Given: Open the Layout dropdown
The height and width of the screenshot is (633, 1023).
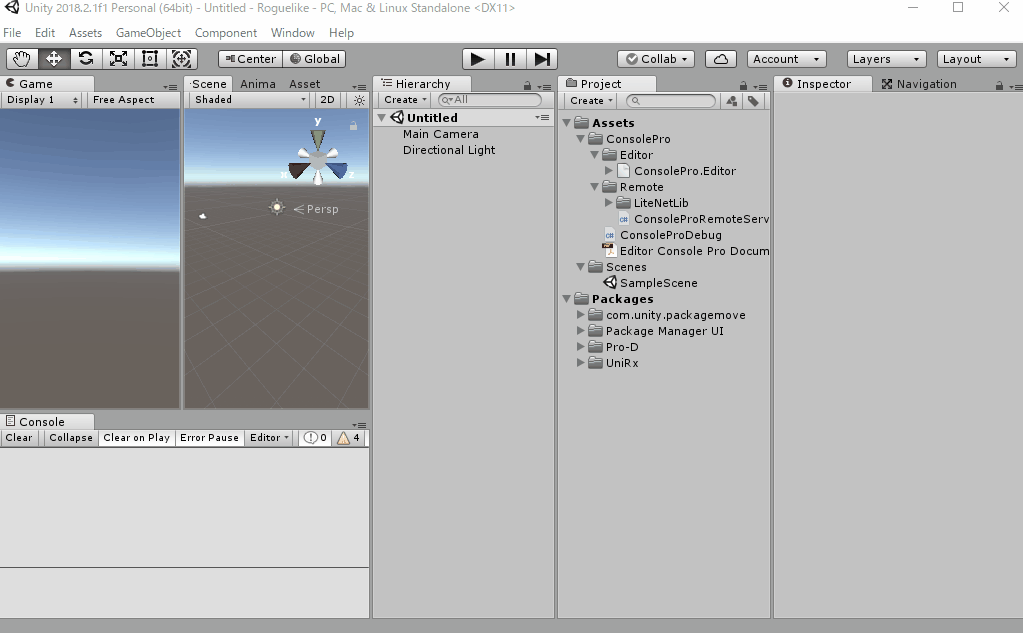Looking at the screenshot, I should point(977,59).
